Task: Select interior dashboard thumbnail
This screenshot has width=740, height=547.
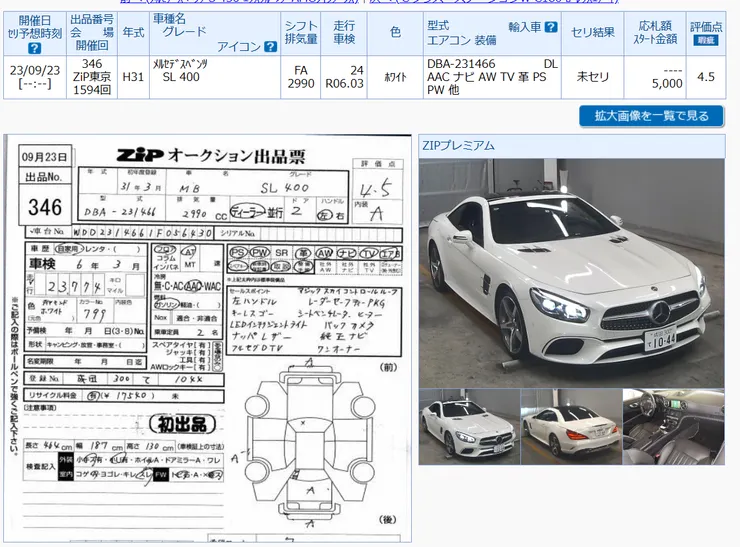Action: coord(673,427)
